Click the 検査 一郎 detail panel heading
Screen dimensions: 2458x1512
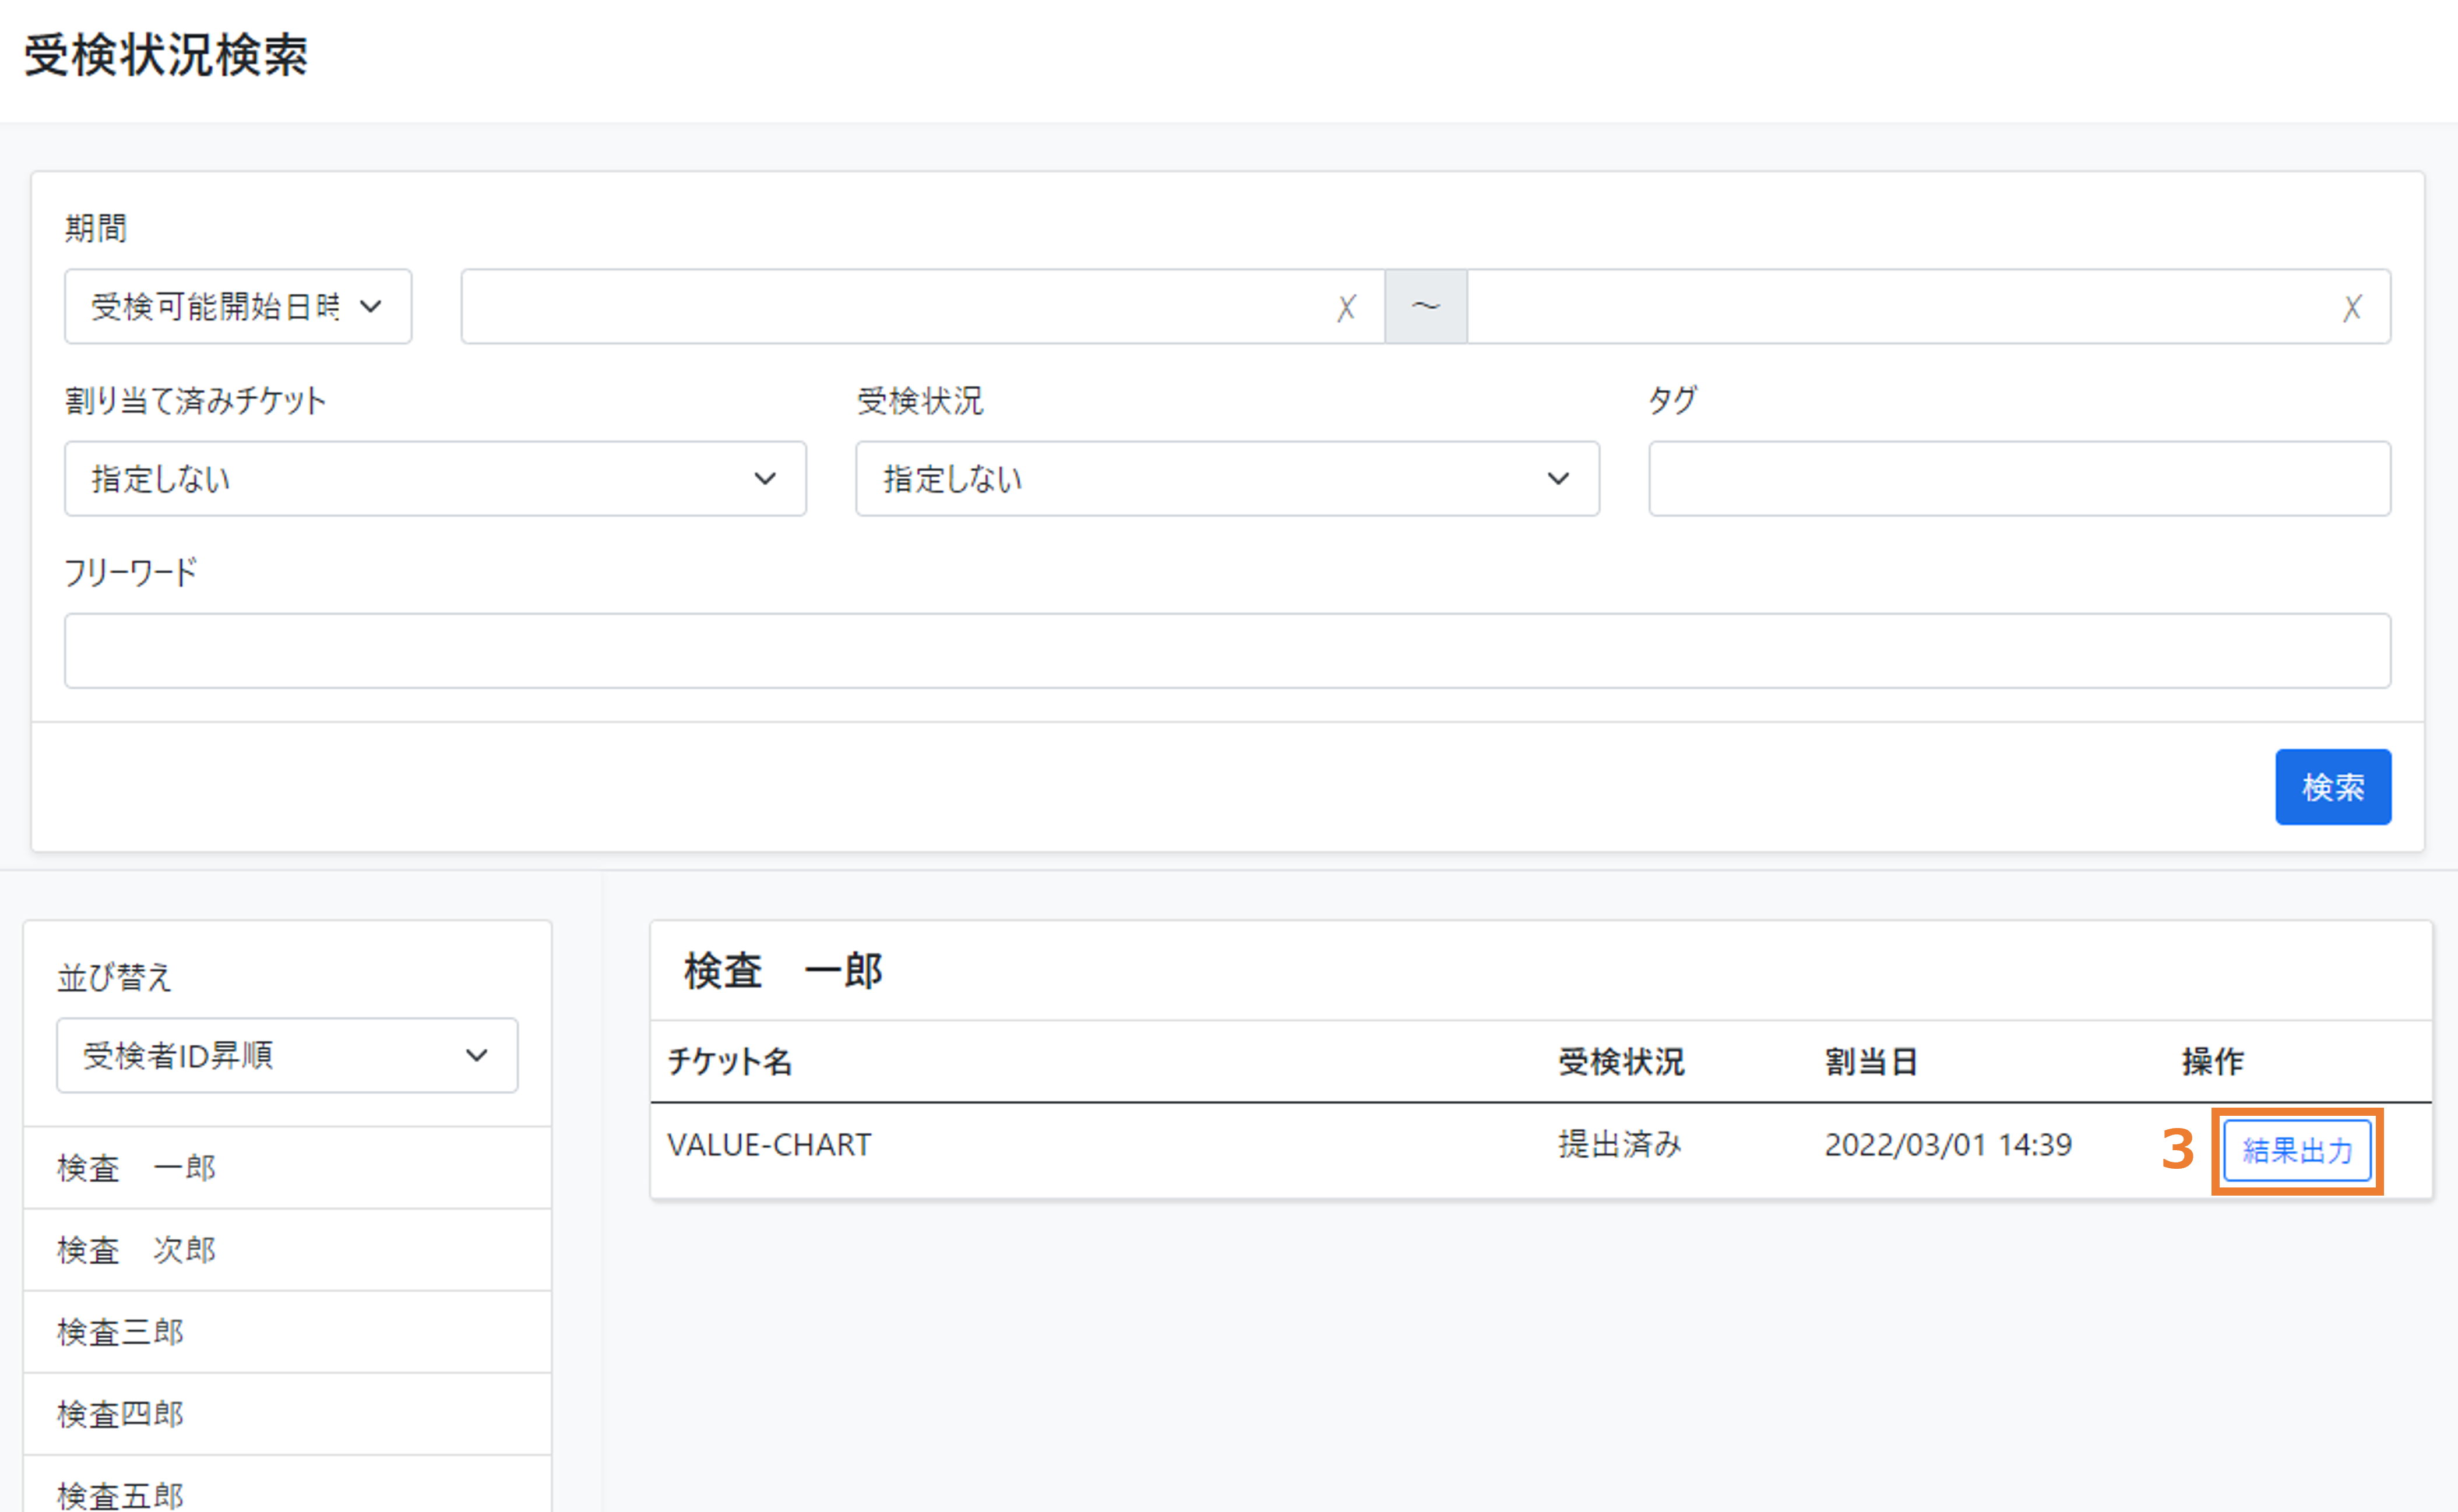[783, 970]
